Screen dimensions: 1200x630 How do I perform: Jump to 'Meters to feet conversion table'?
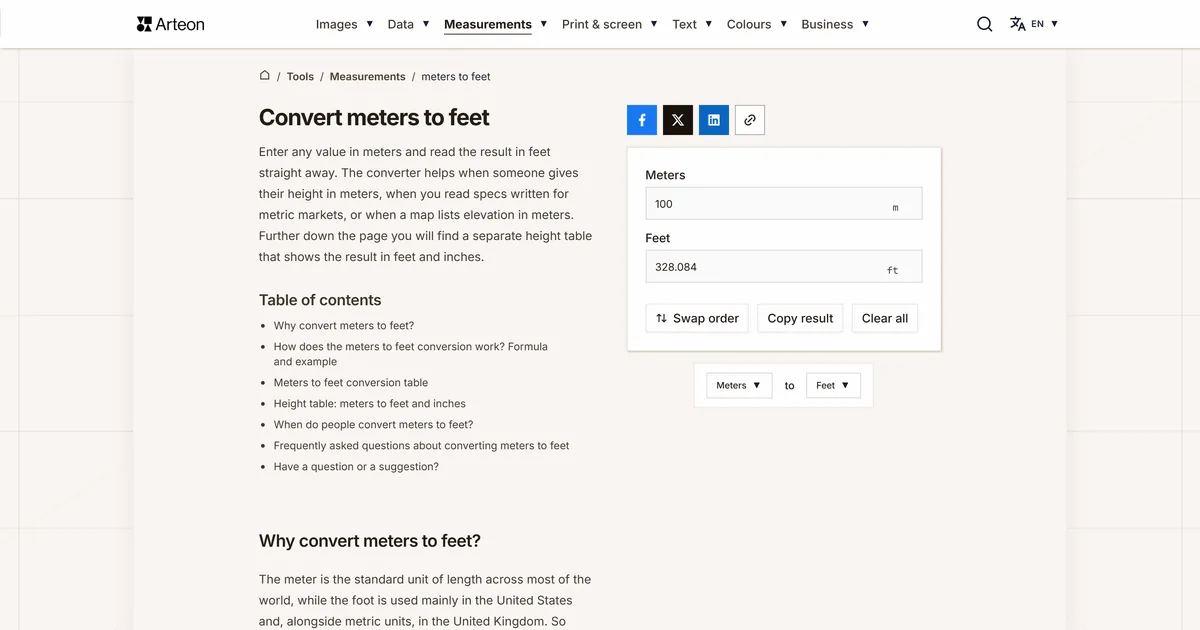351,382
